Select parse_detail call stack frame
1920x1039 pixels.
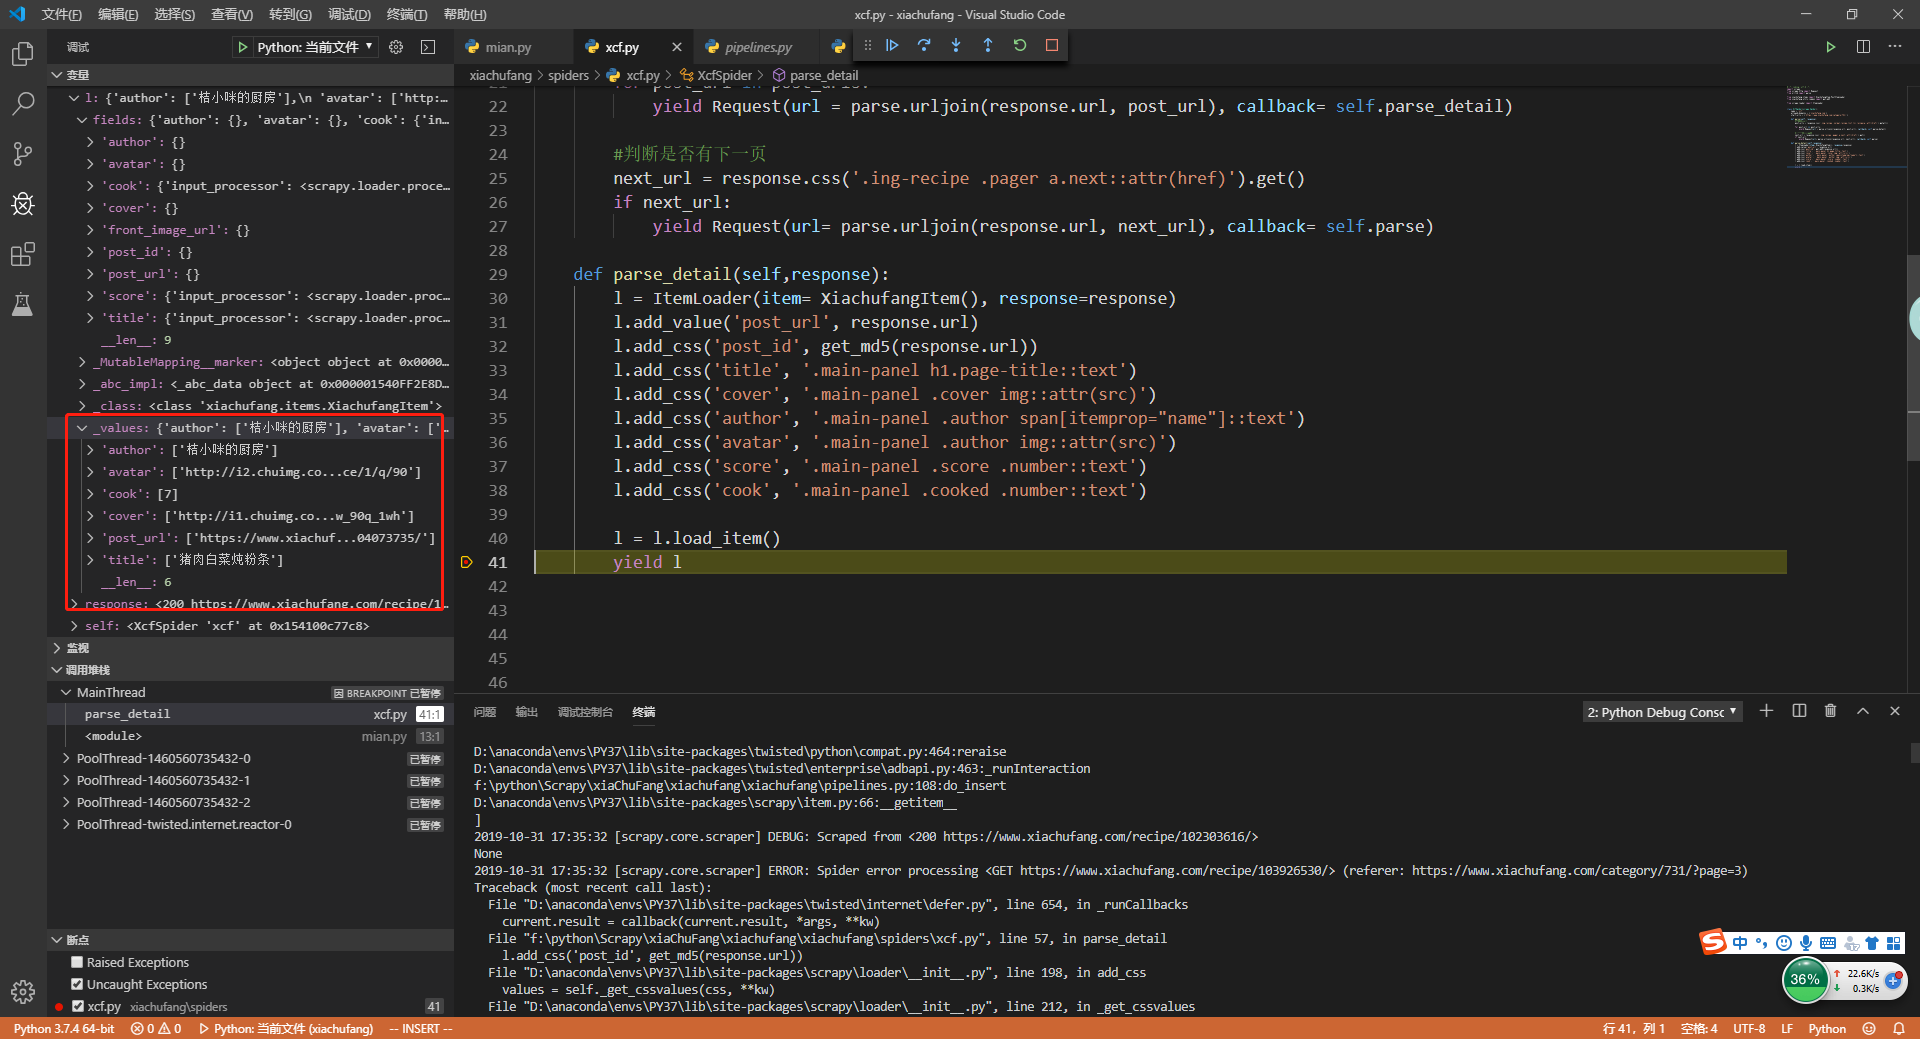point(250,714)
